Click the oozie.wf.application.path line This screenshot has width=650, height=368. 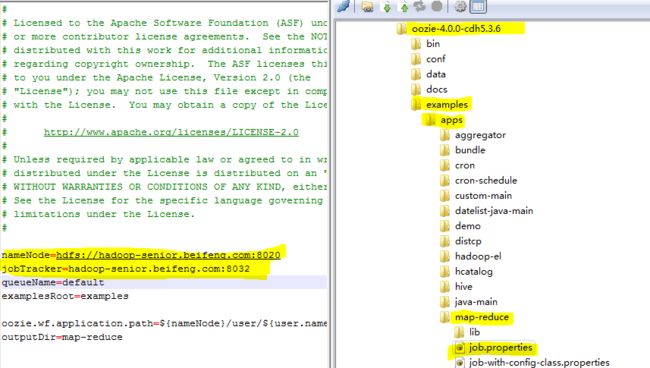coord(164,323)
